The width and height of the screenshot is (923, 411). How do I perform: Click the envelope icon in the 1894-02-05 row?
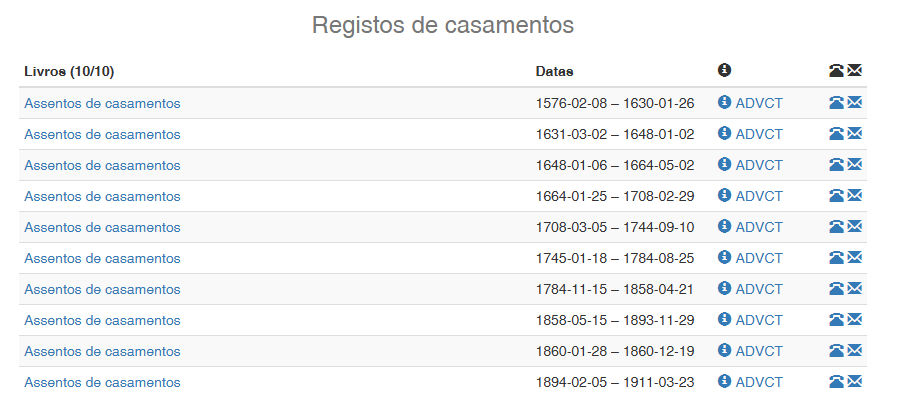[855, 382]
